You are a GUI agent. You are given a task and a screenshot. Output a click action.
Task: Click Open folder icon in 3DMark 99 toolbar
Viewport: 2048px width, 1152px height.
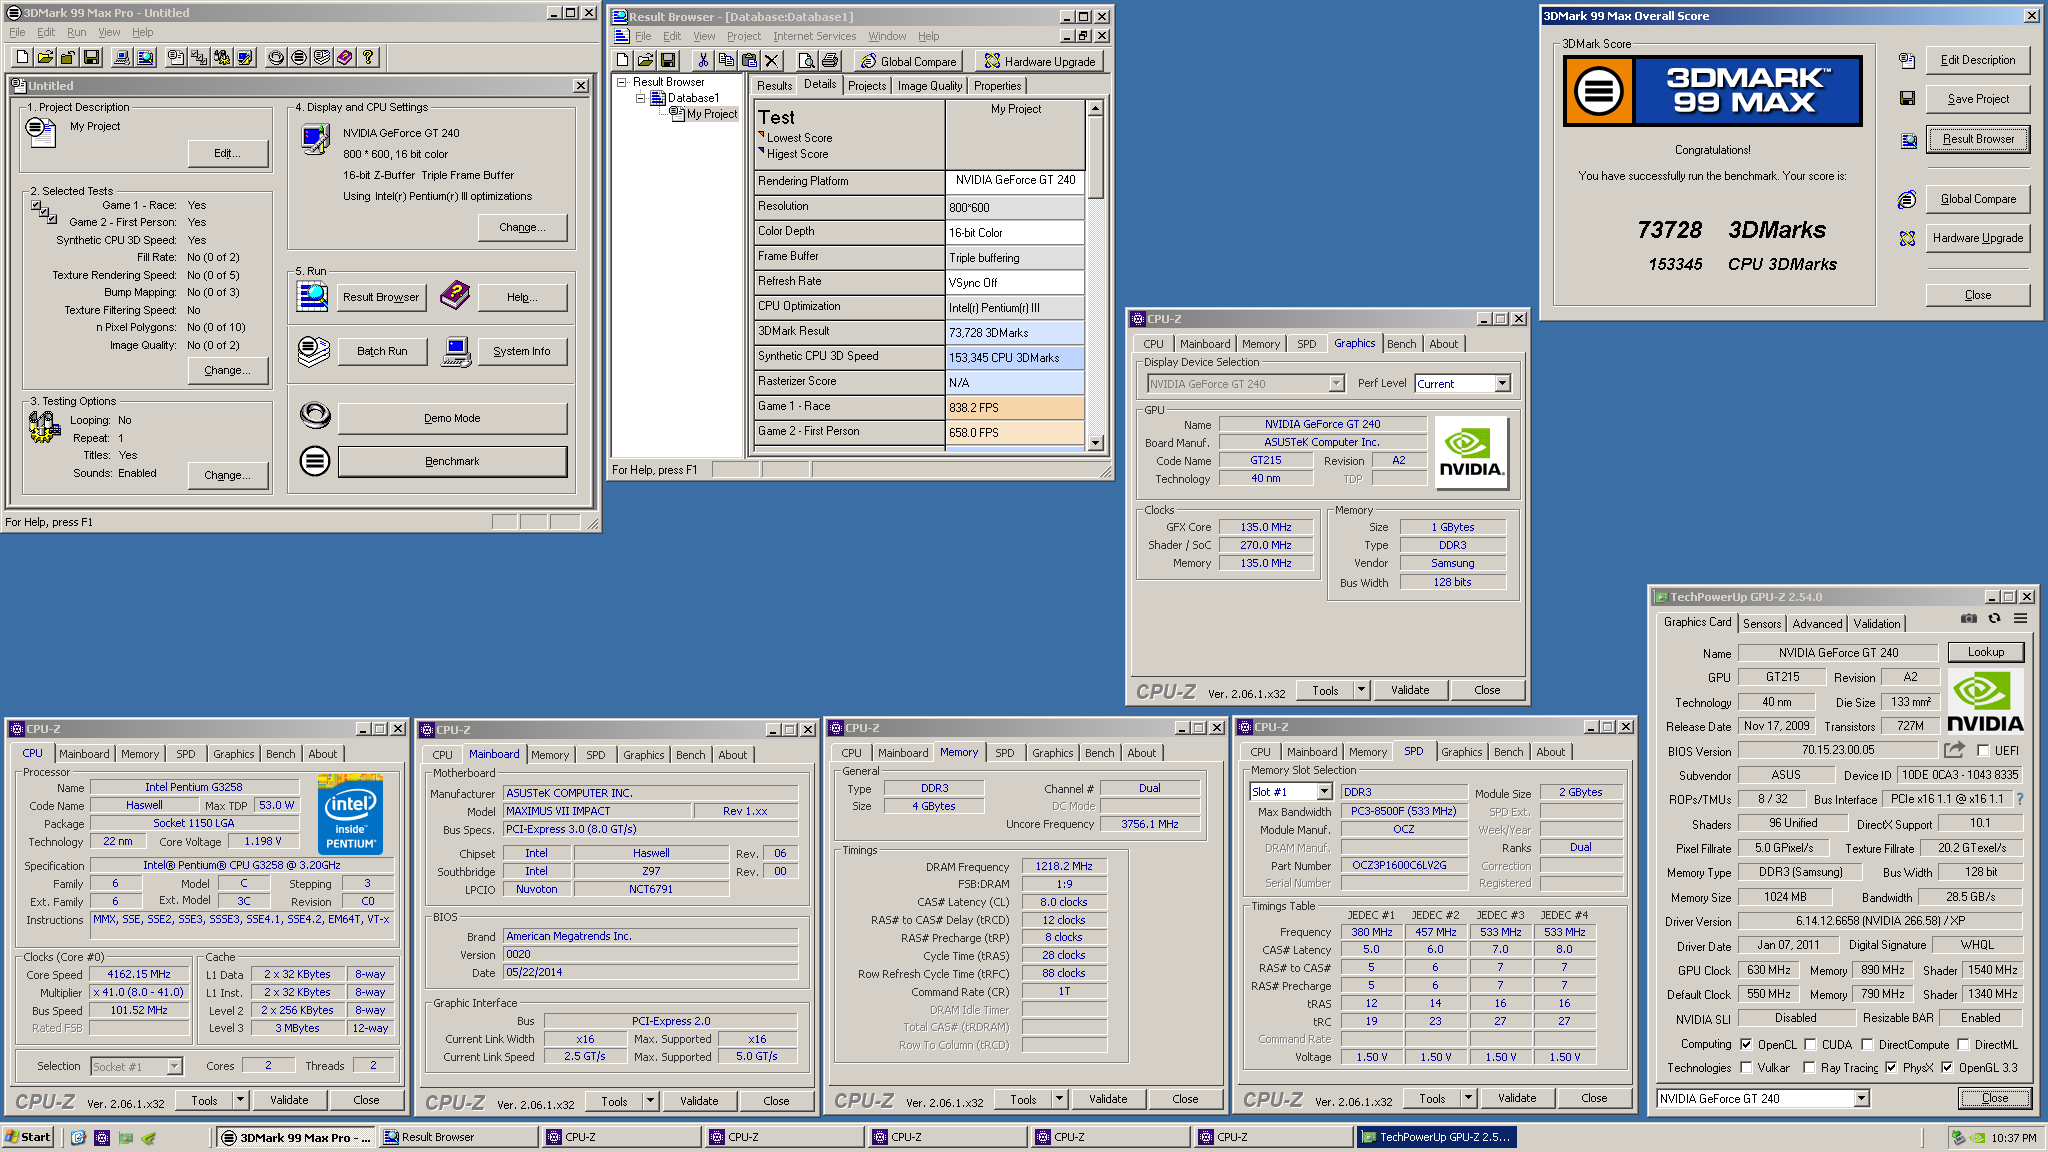45,57
